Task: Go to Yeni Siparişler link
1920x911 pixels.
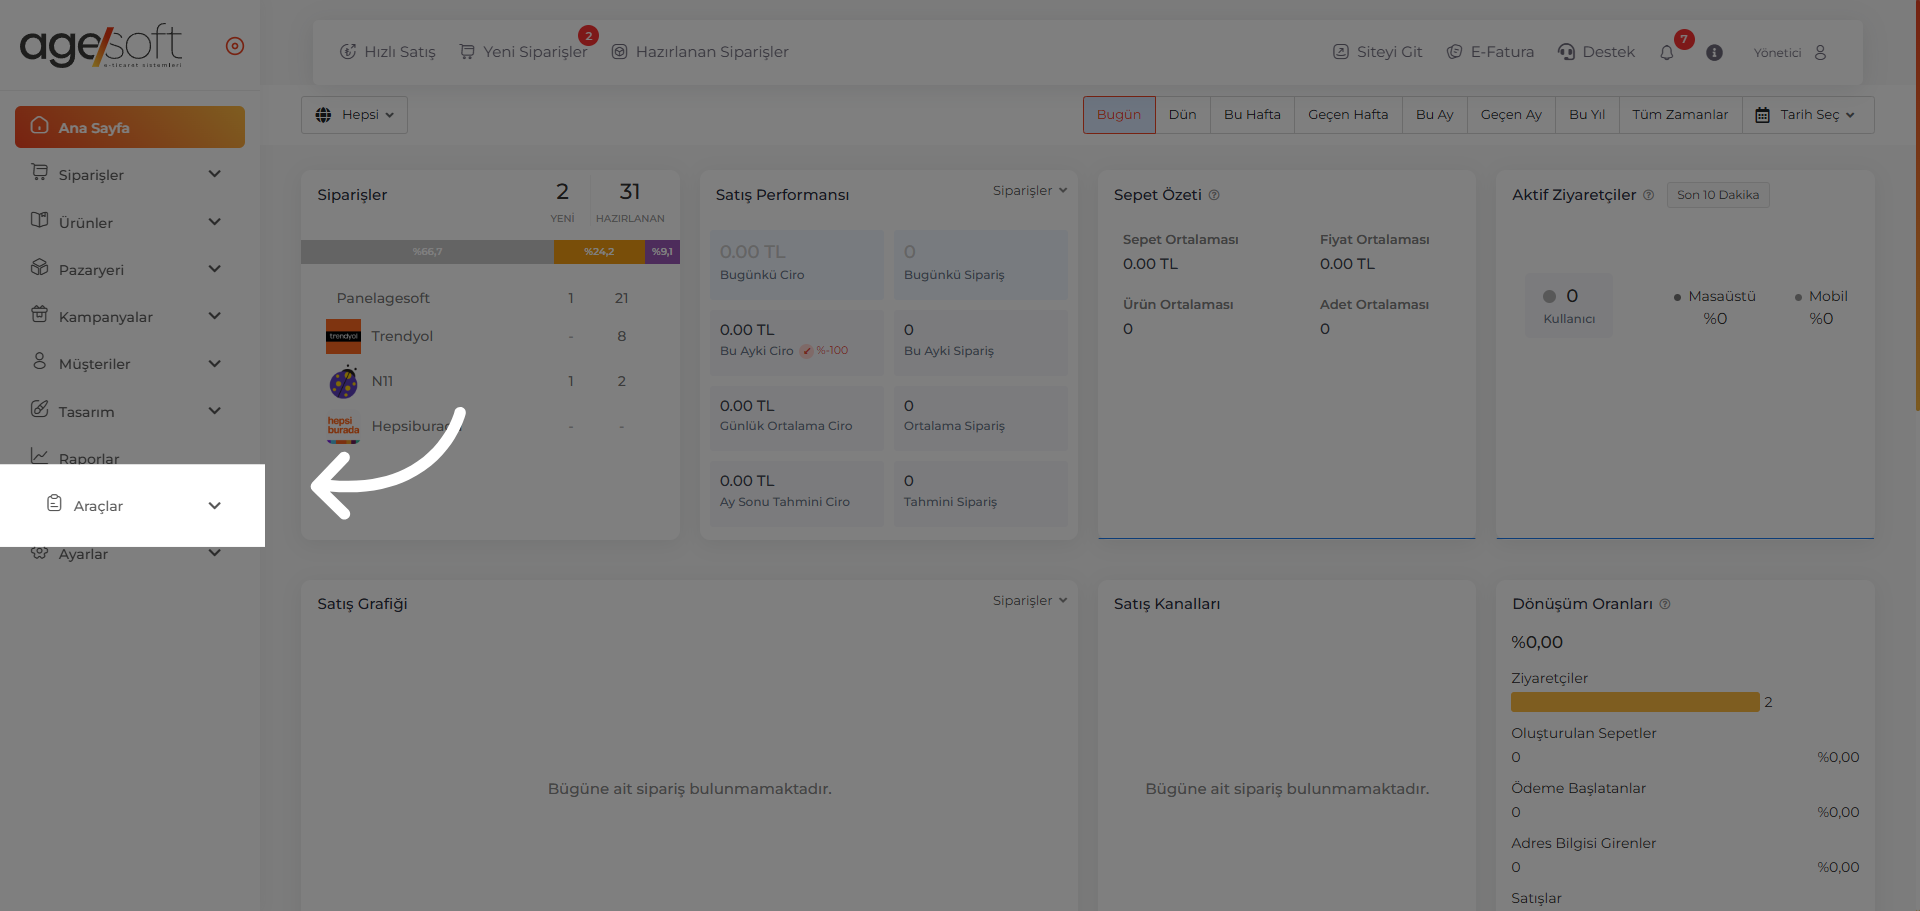Action: (x=523, y=52)
